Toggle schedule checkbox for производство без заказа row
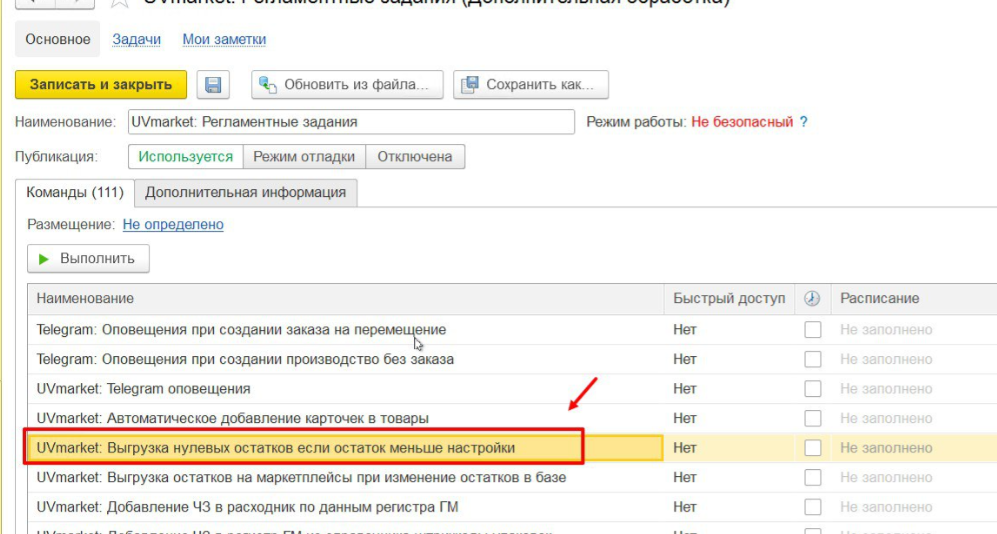The height and width of the screenshot is (534, 997). [x=813, y=359]
